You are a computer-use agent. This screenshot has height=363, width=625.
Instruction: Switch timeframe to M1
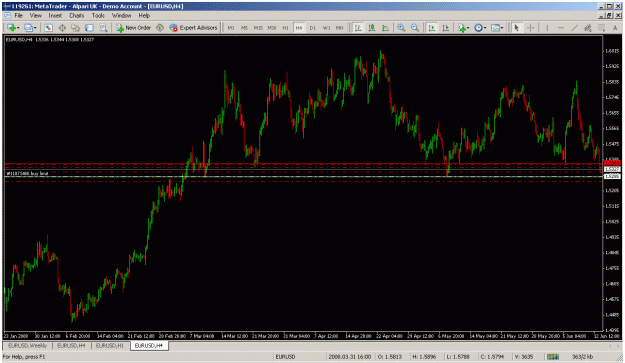(231, 27)
